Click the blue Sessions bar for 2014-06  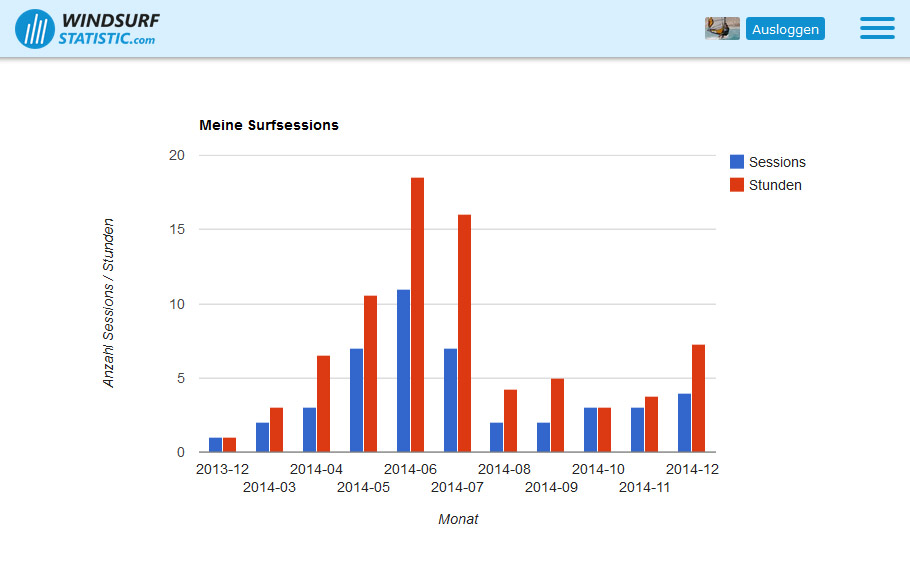(403, 371)
